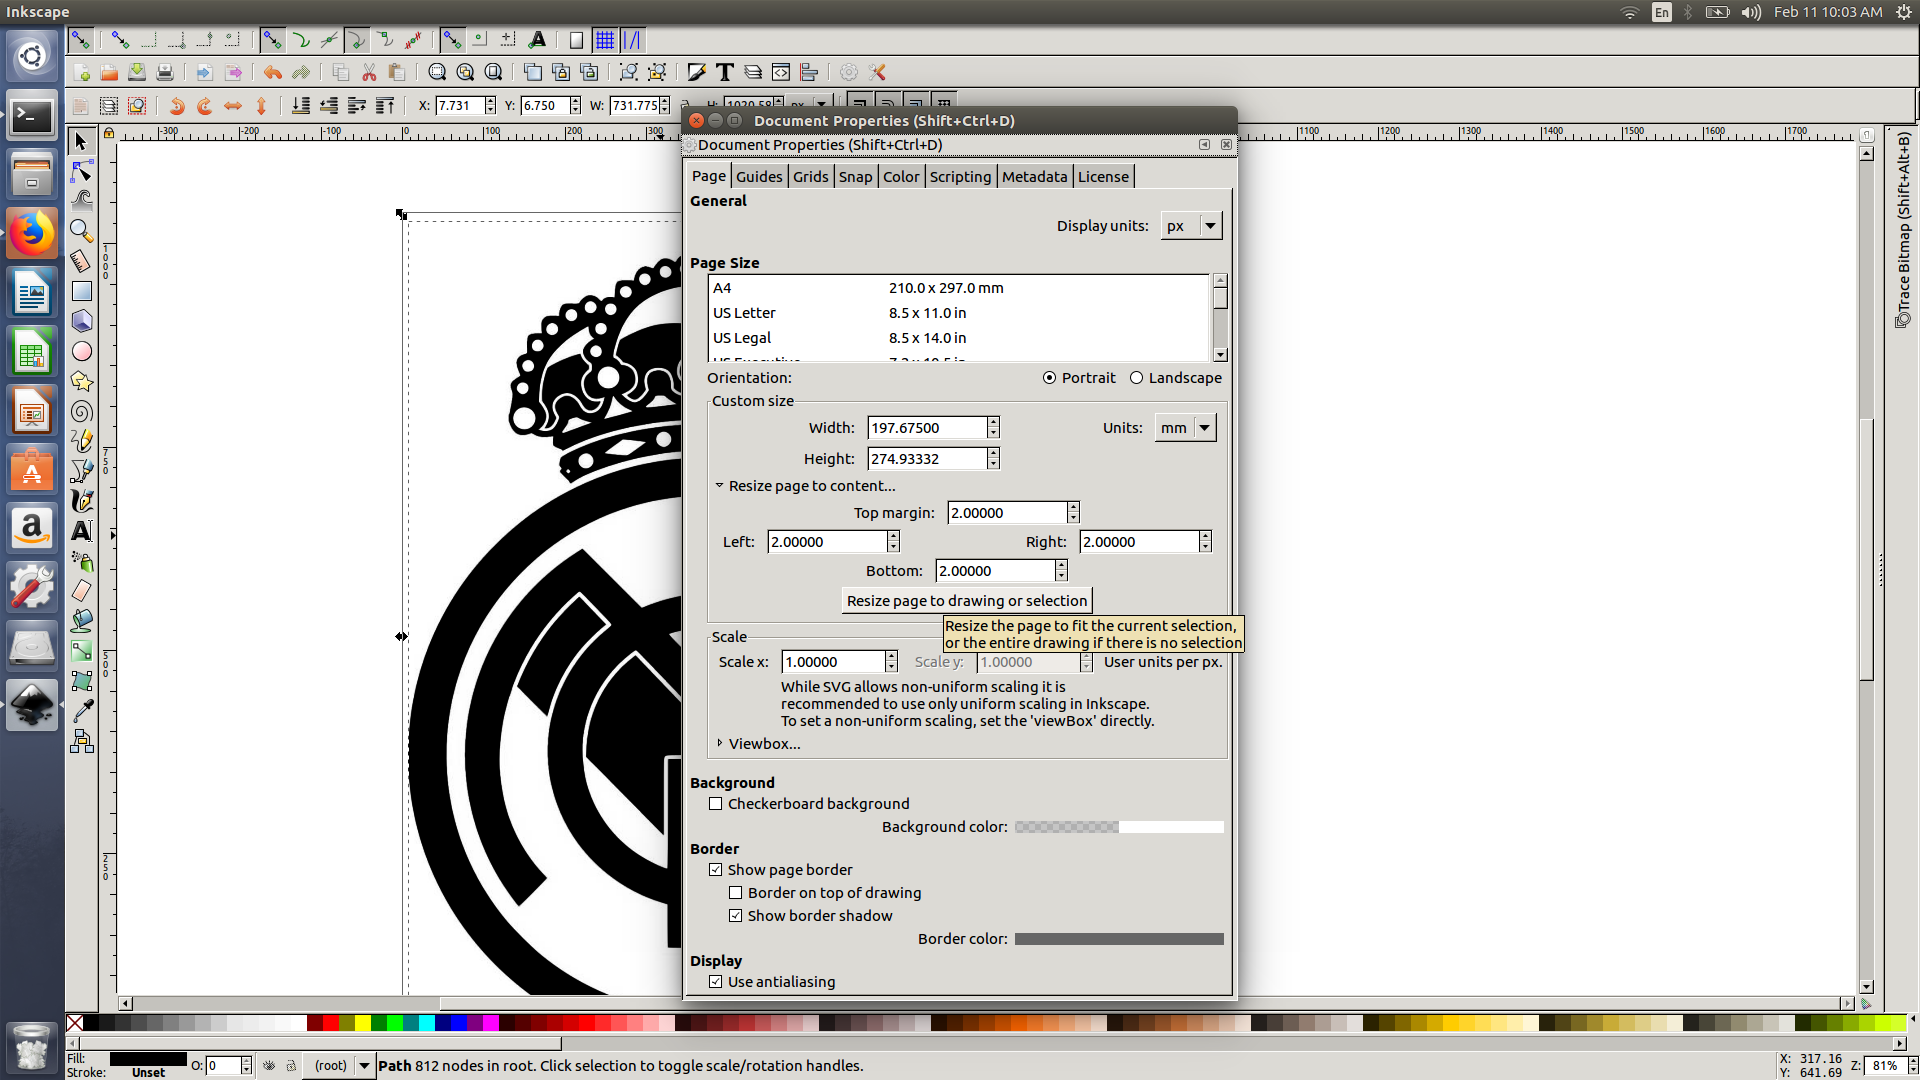Select Portrait orientation

tap(1079, 378)
